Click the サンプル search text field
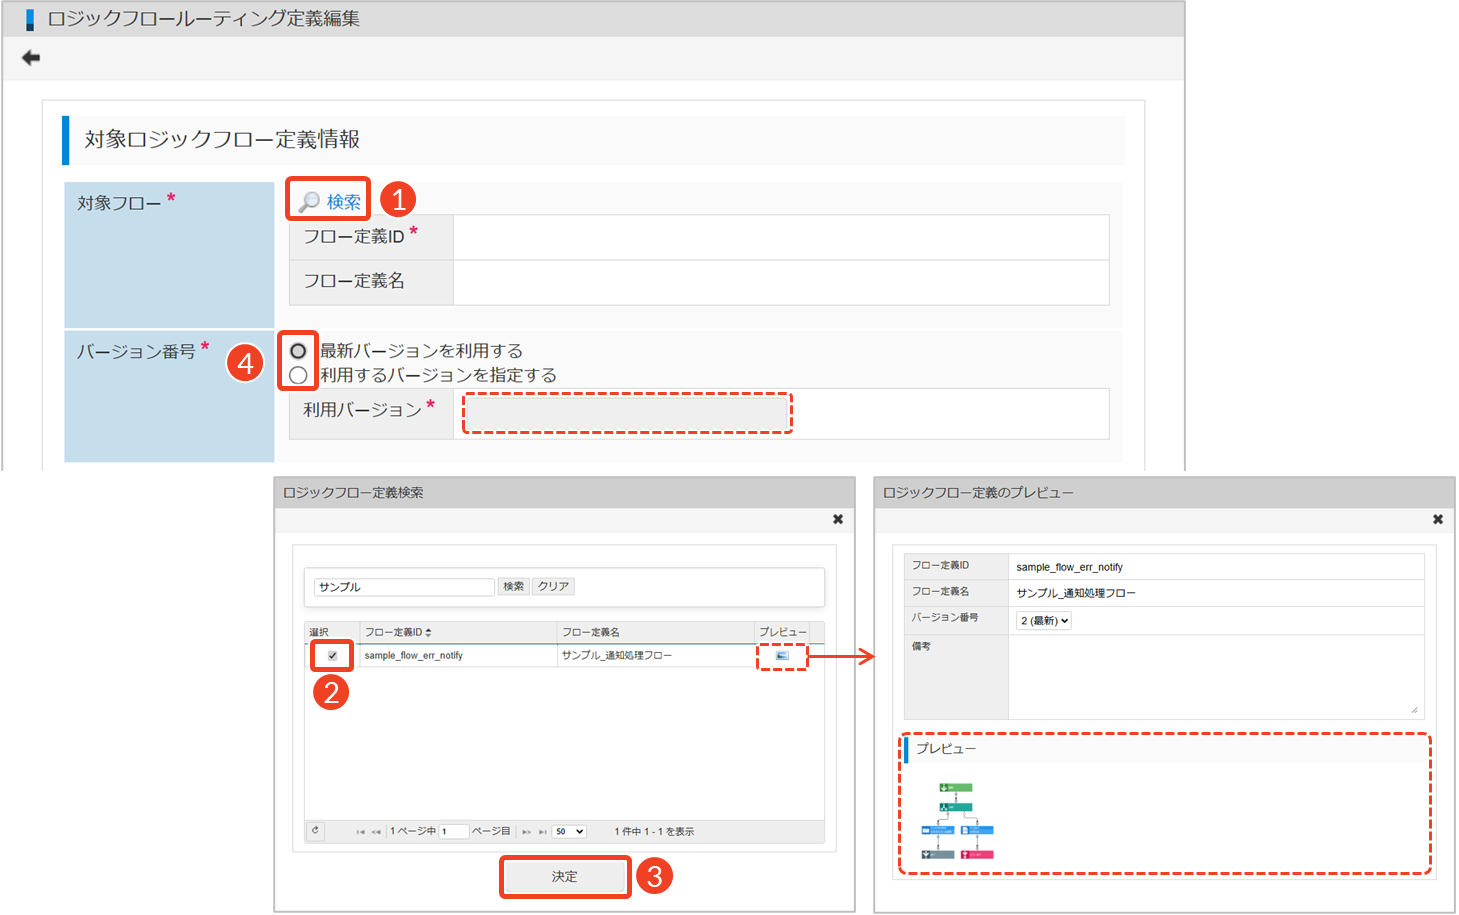1459x915 pixels. point(404,587)
